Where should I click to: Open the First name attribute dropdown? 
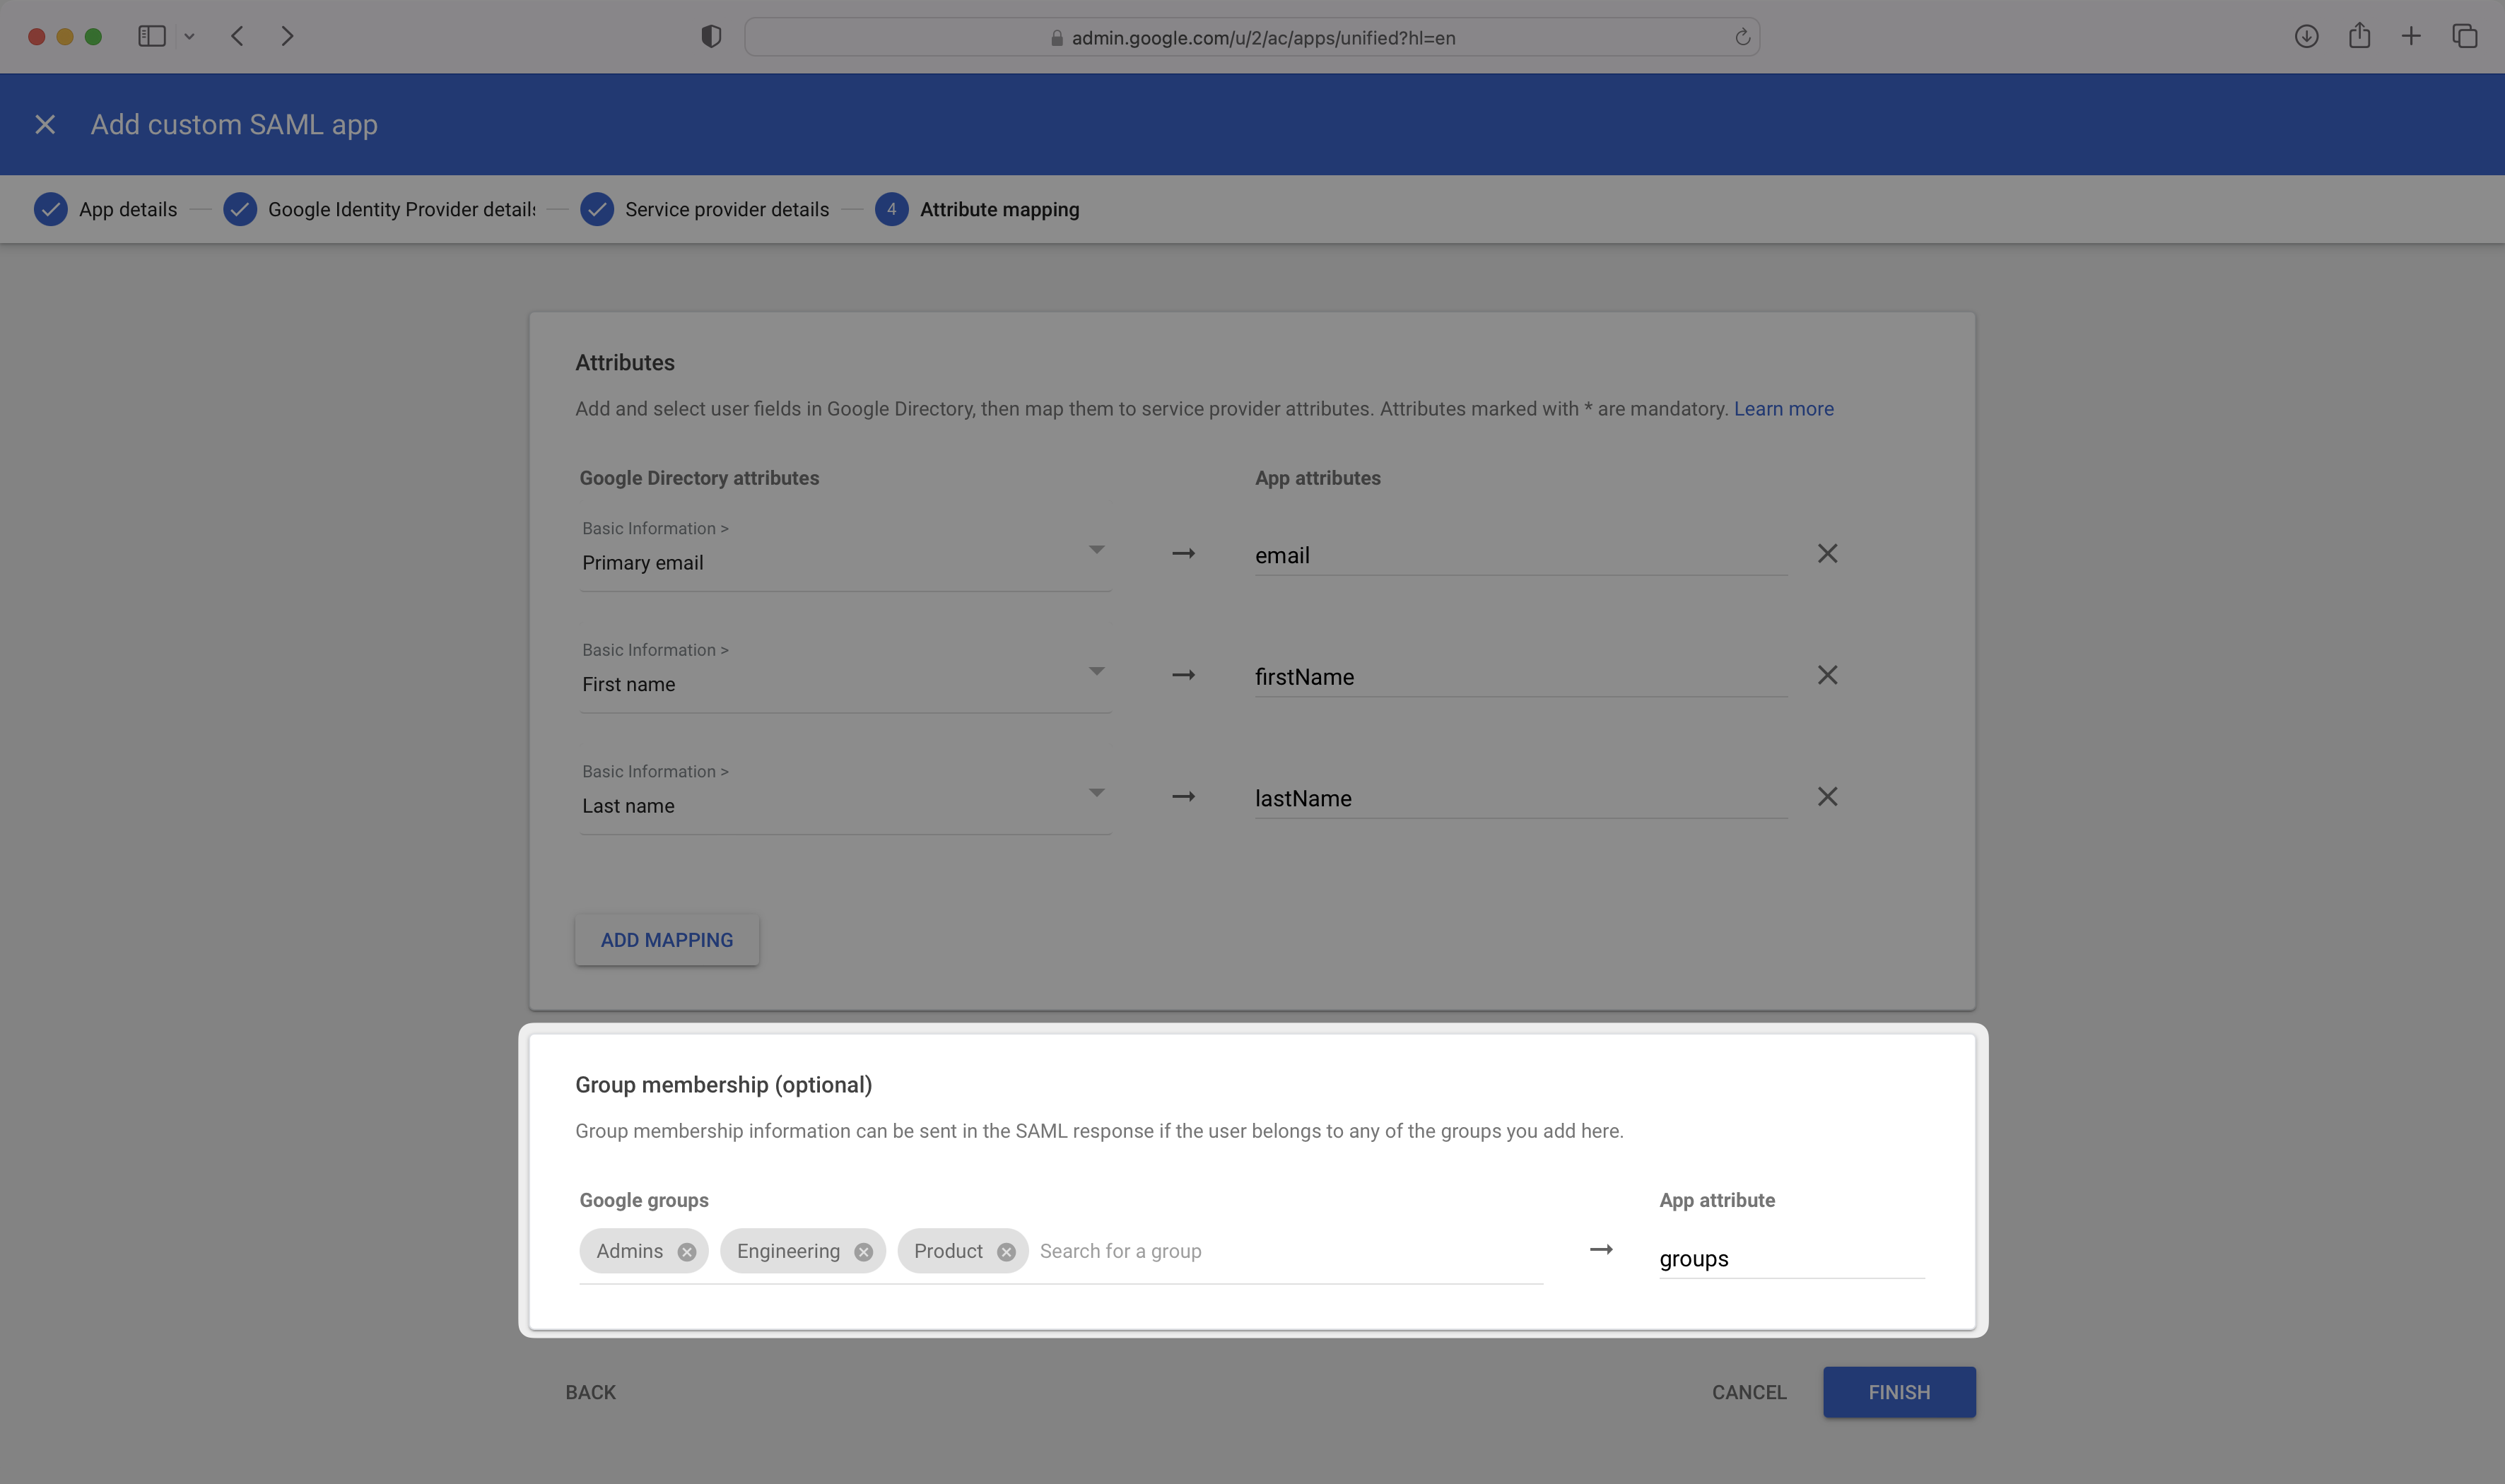1096,671
